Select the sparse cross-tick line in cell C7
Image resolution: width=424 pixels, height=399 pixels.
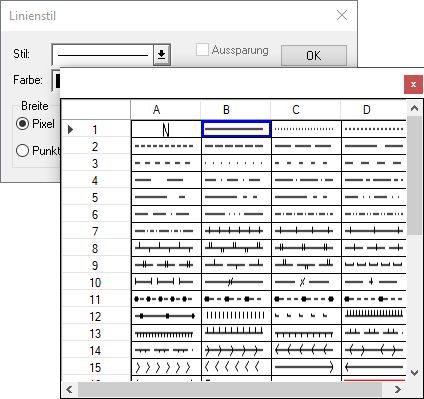tap(306, 231)
